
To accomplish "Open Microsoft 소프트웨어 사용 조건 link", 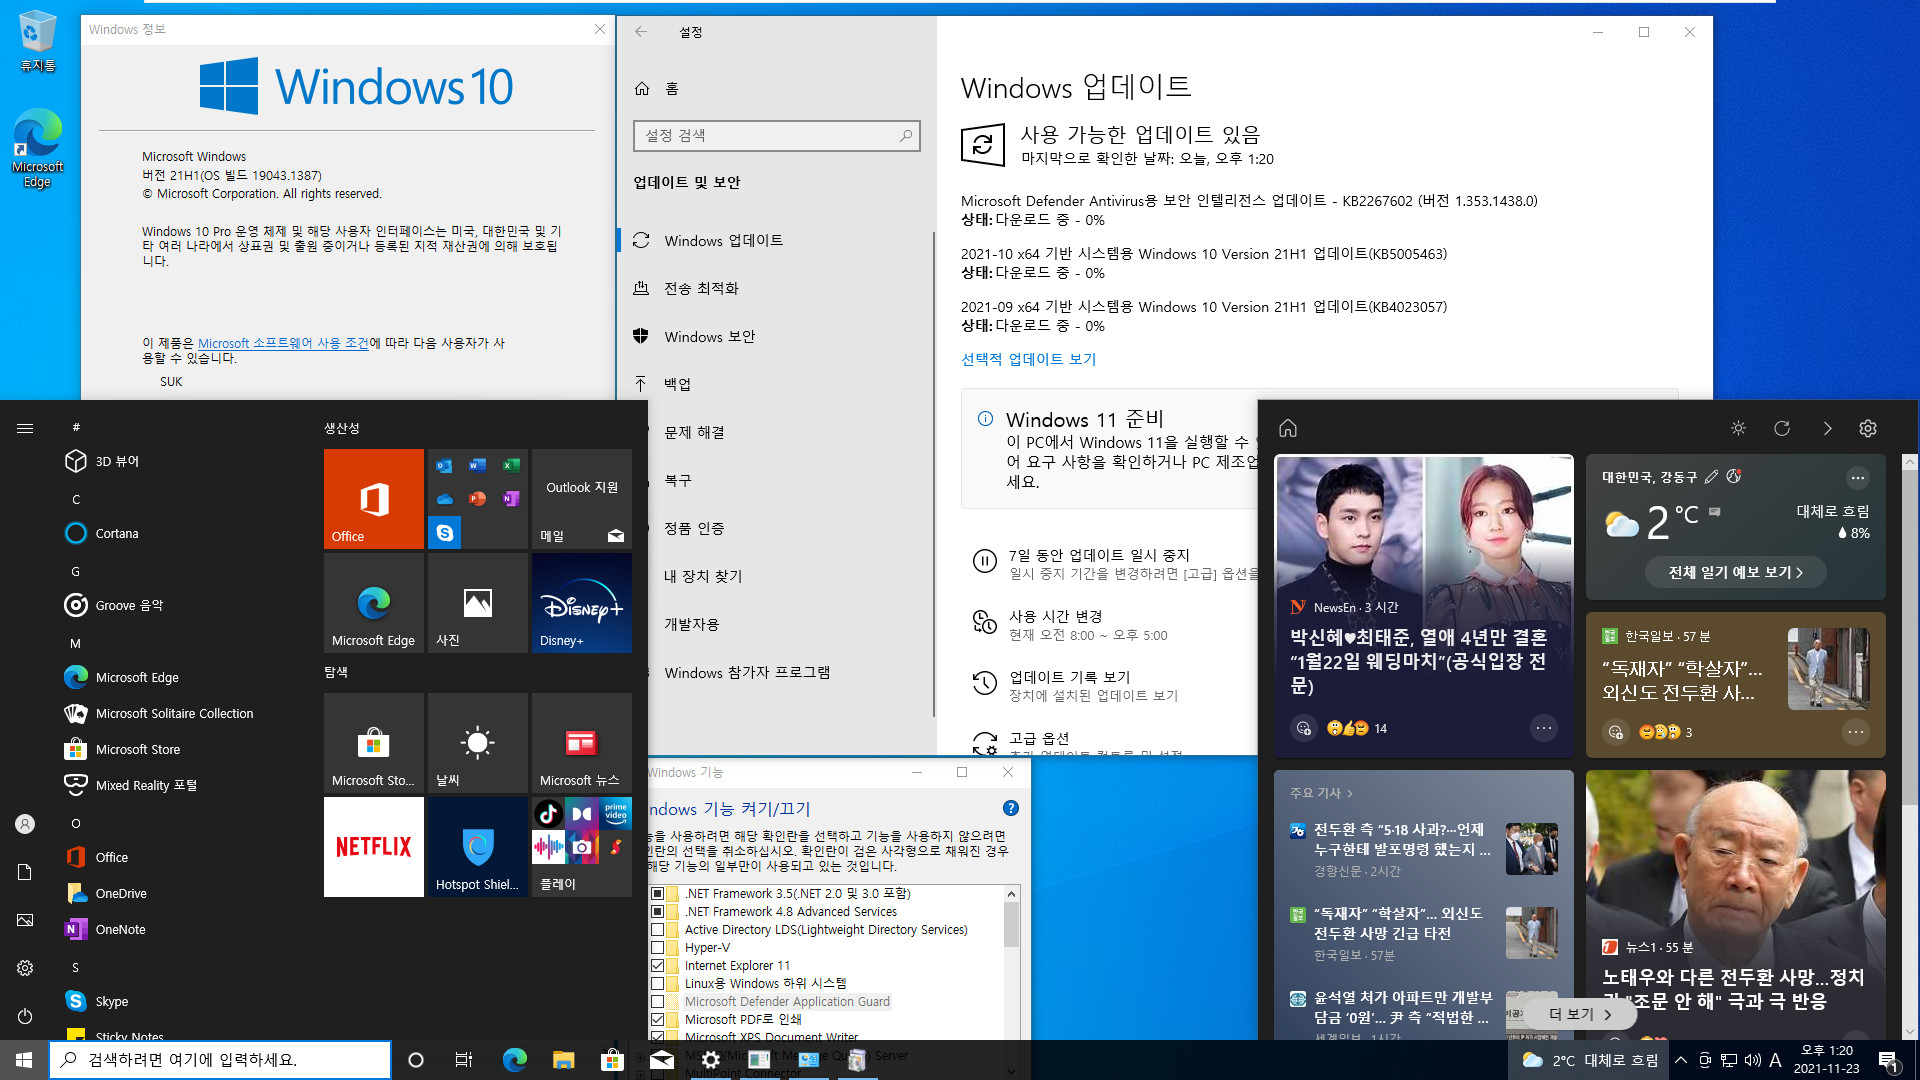I will [x=283, y=343].
